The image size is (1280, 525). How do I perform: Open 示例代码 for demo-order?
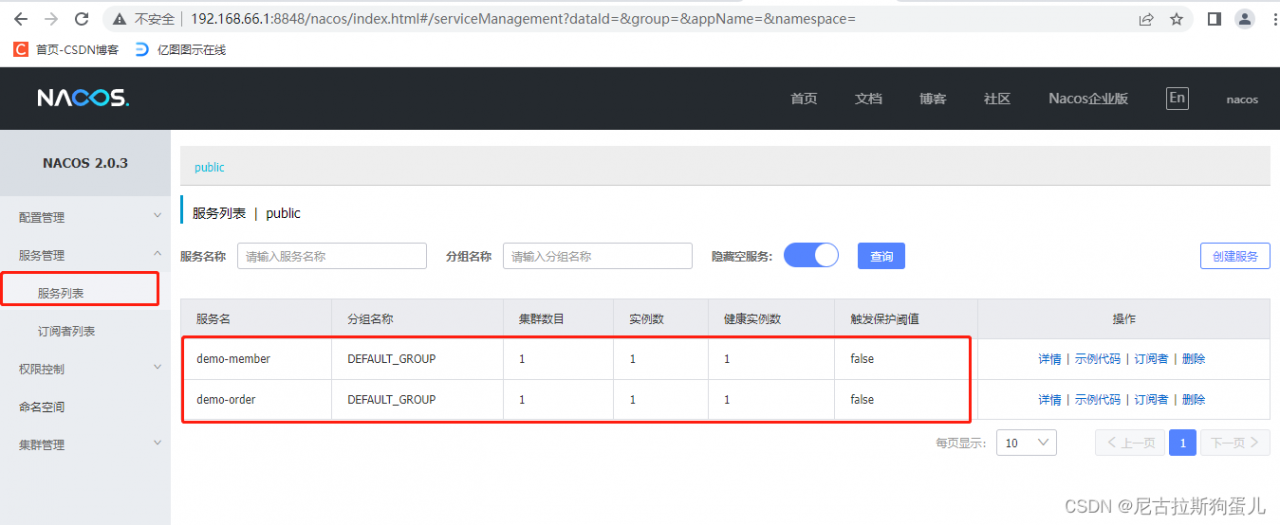point(1098,399)
